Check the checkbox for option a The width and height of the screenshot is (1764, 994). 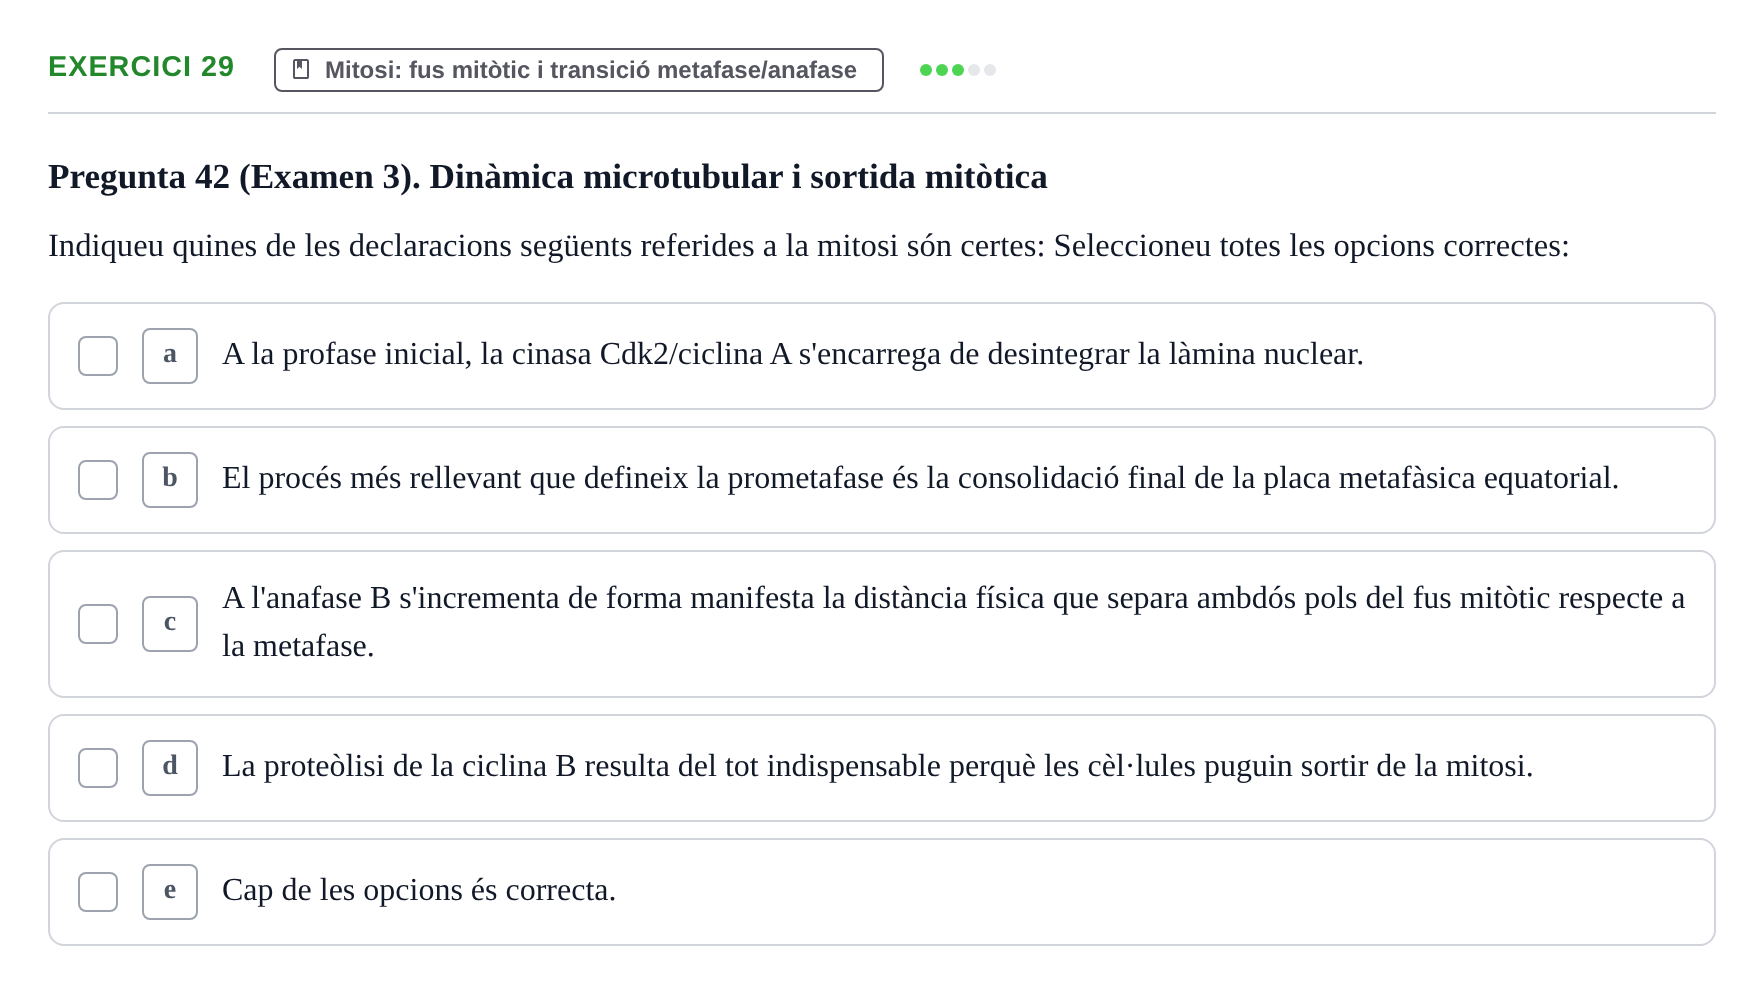(x=98, y=356)
